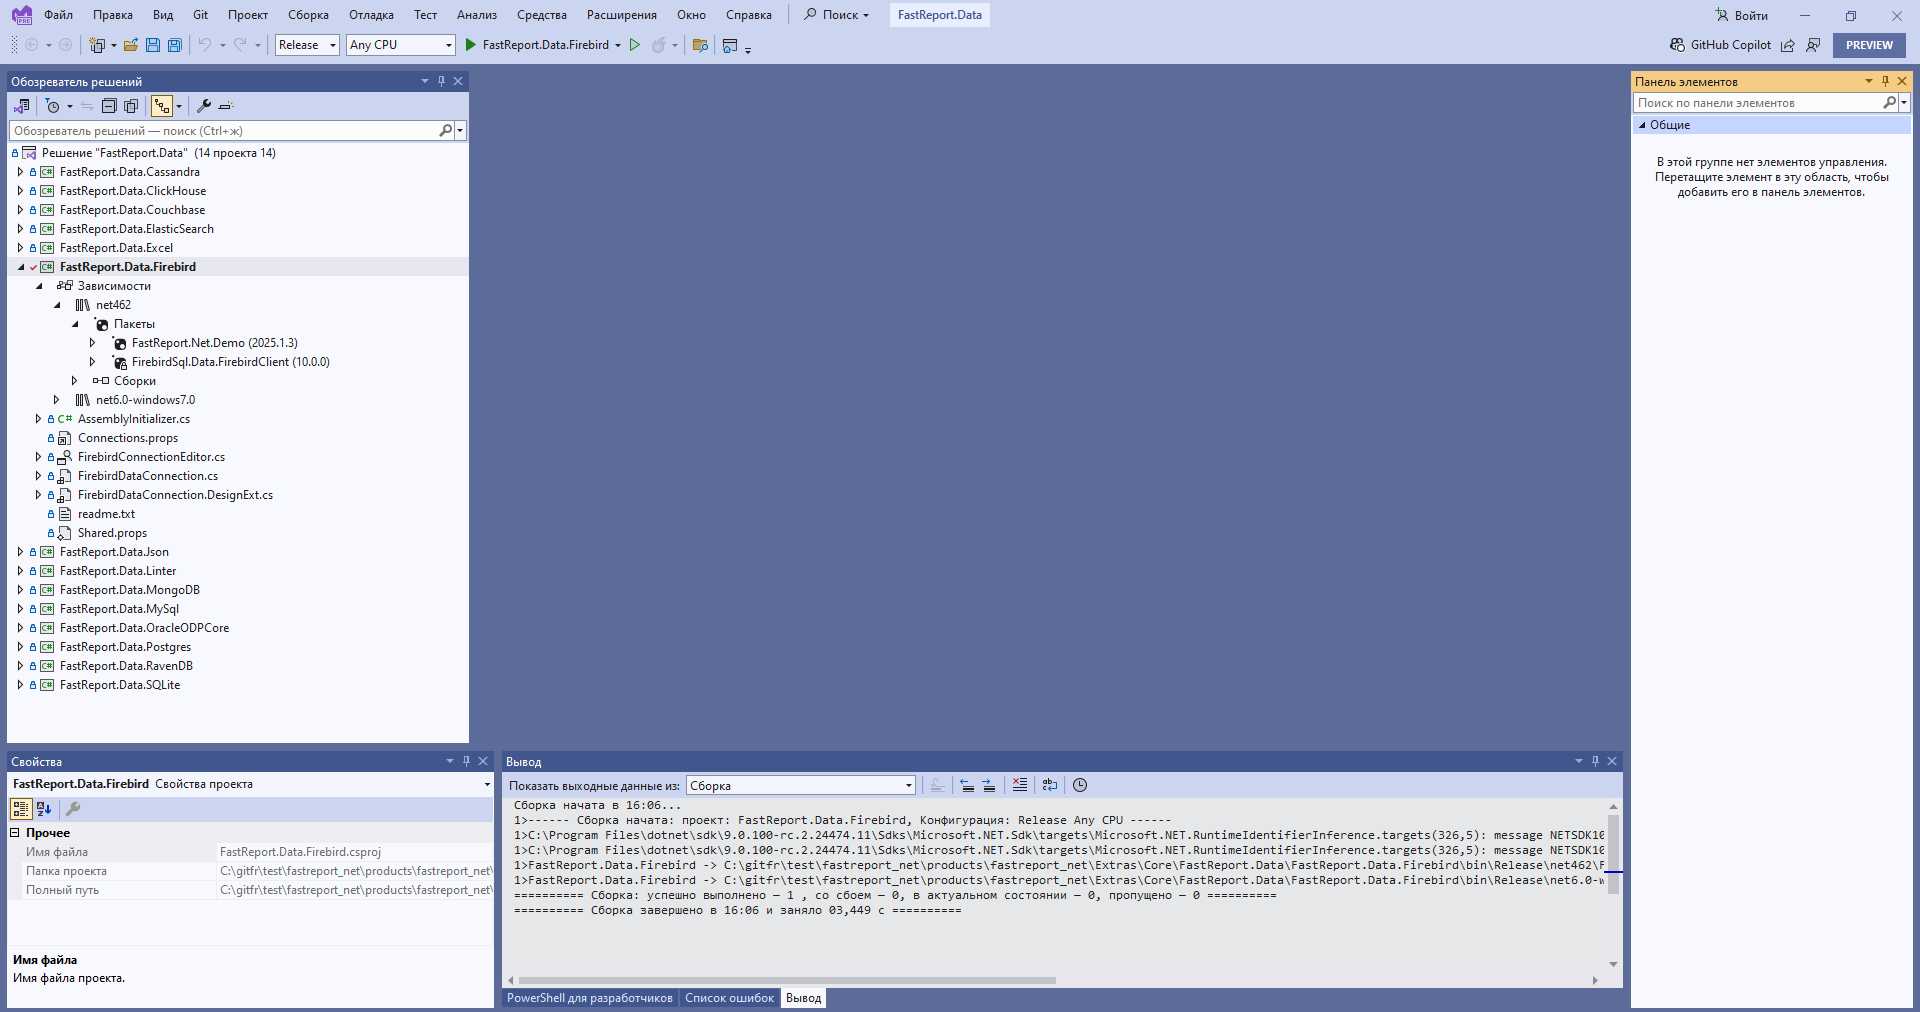Click the Save (single disk) toolbar icon
The height and width of the screenshot is (1012, 1920).
pos(153,45)
